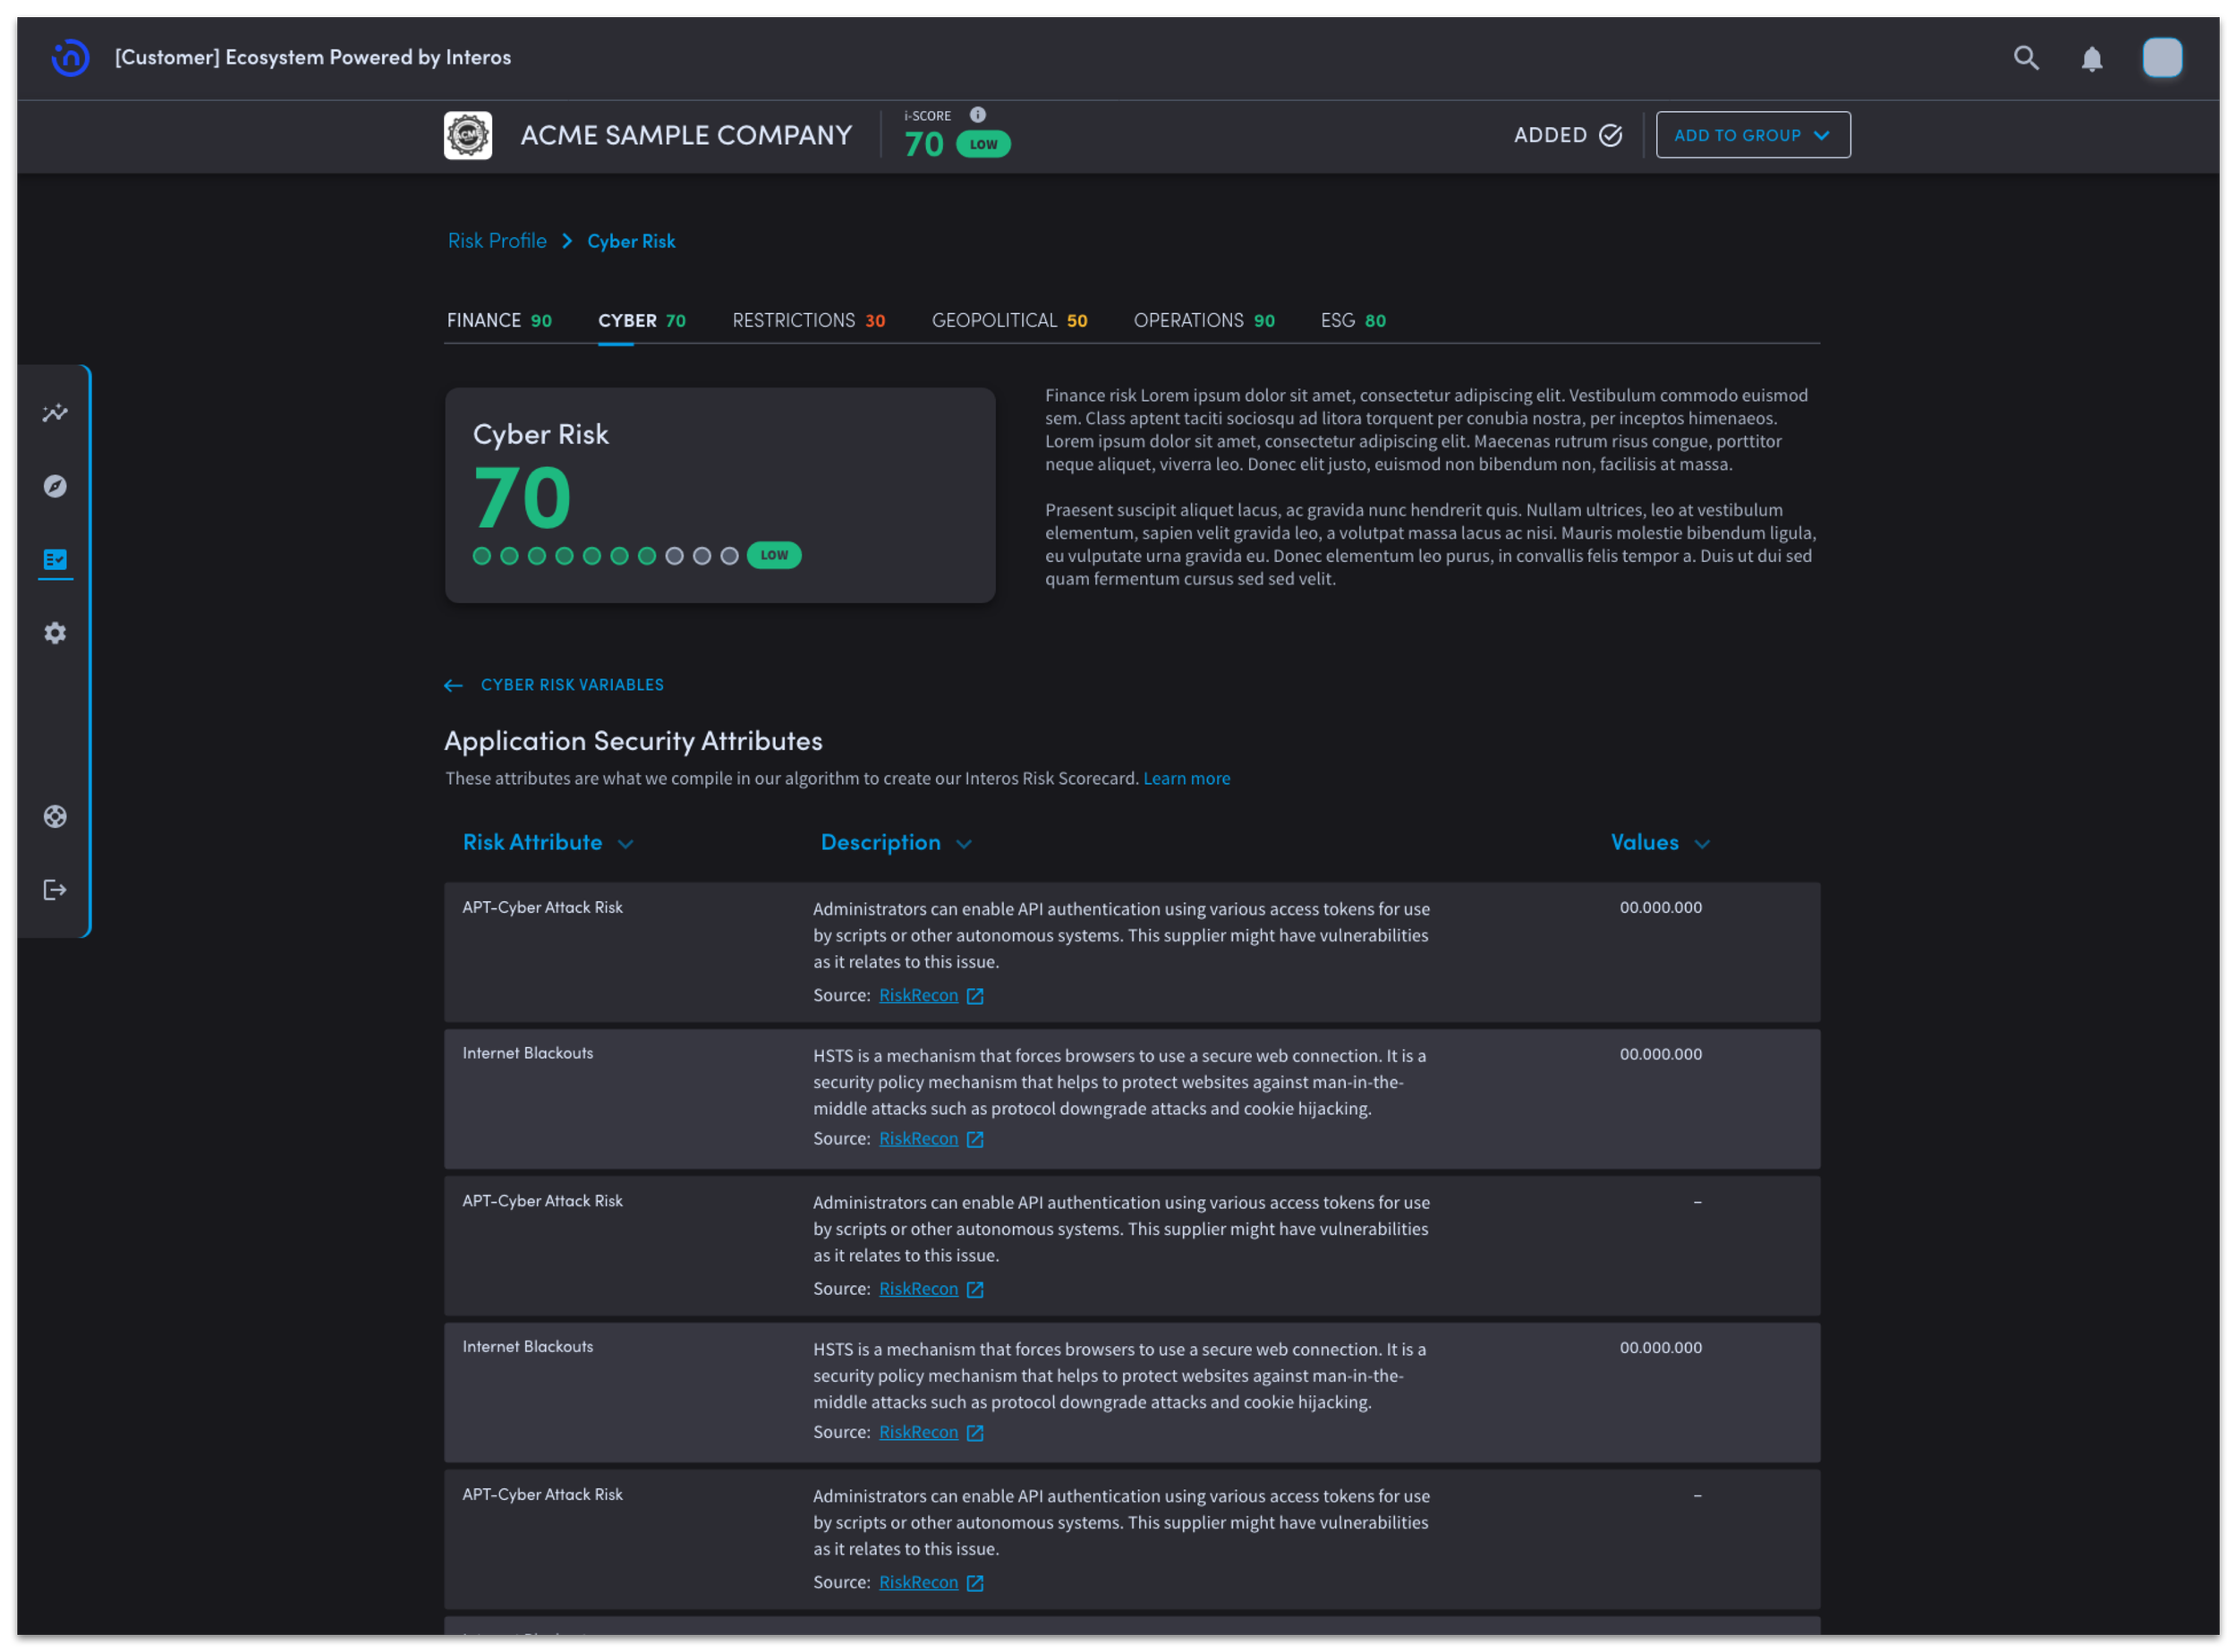The width and height of the screenshot is (2237, 1652).
Task: Click the user avatar thumbnail
Action: pyautogui.click(x=2161, y=58)
